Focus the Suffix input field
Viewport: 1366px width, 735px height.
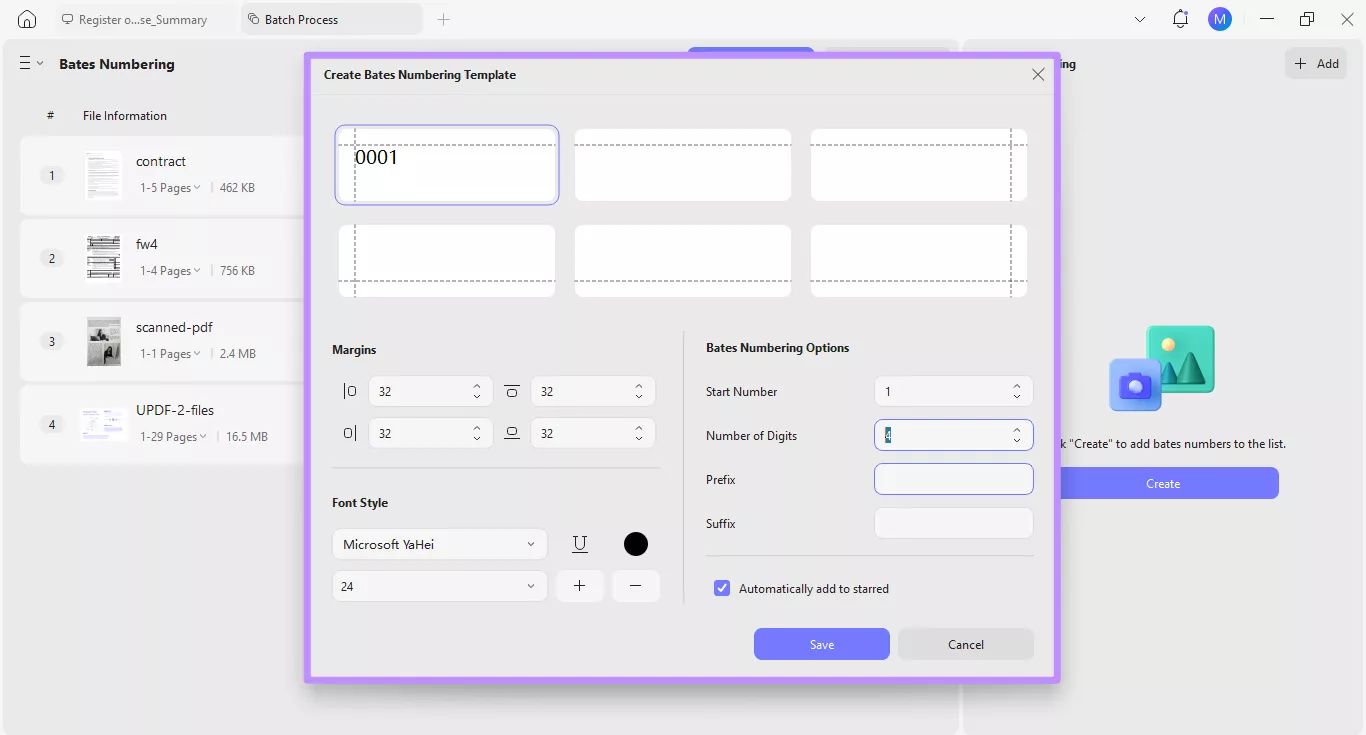coord(954,523)
